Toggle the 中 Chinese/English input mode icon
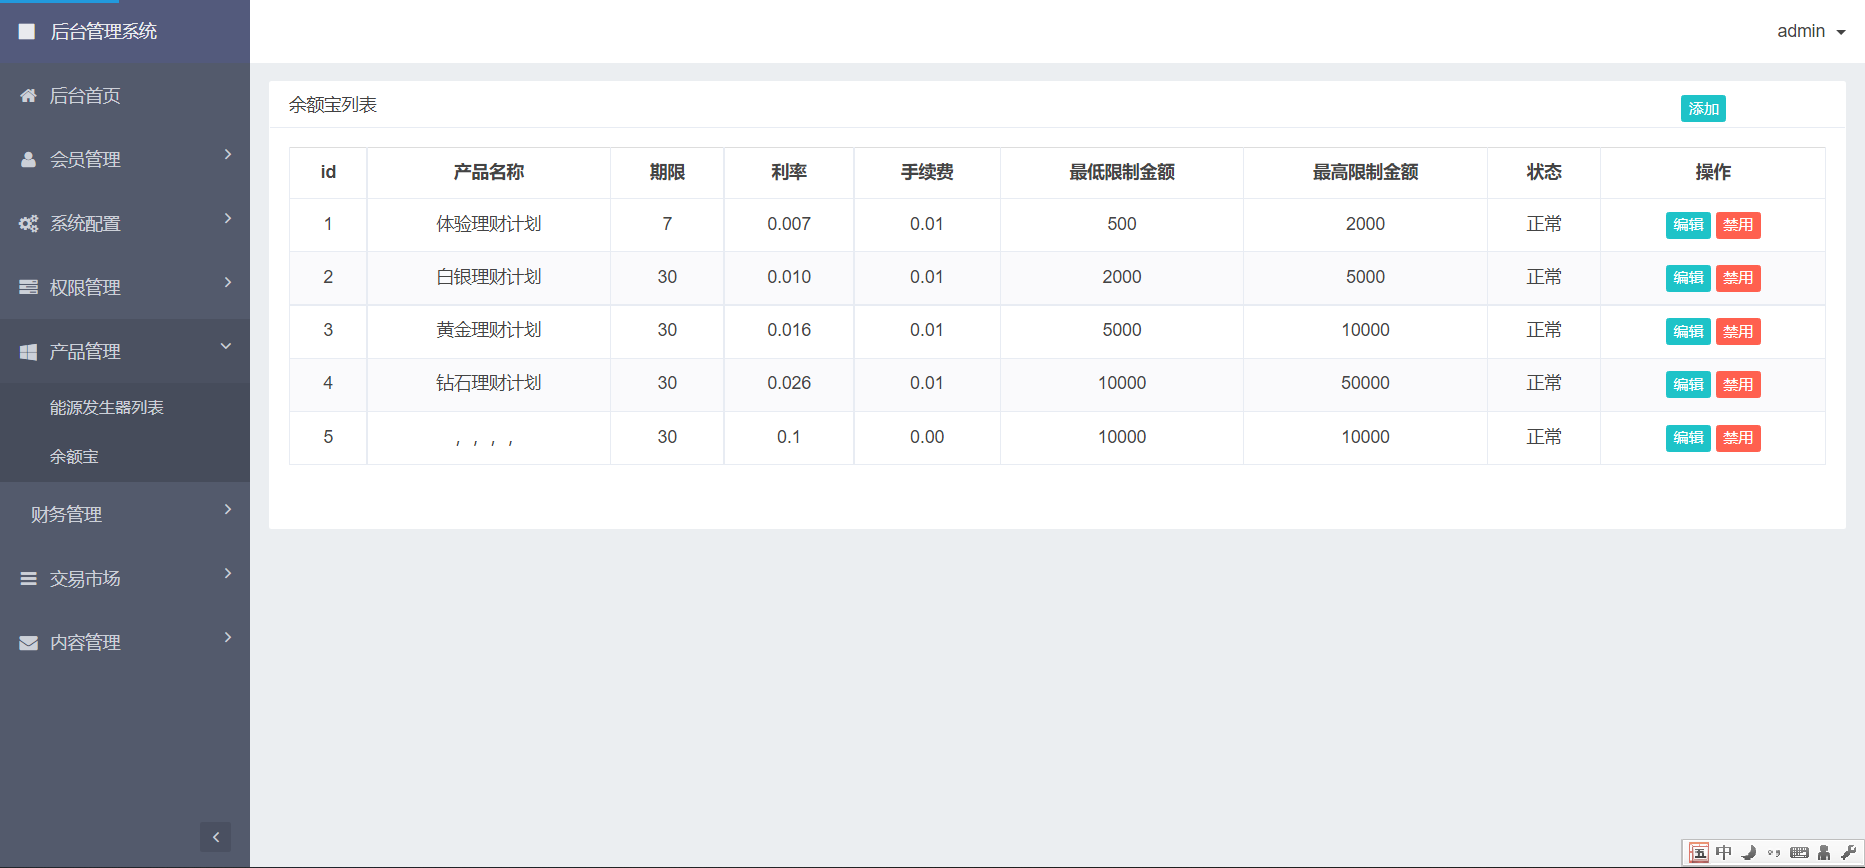The image size is (1865, 868). (x=1723, y=853)
